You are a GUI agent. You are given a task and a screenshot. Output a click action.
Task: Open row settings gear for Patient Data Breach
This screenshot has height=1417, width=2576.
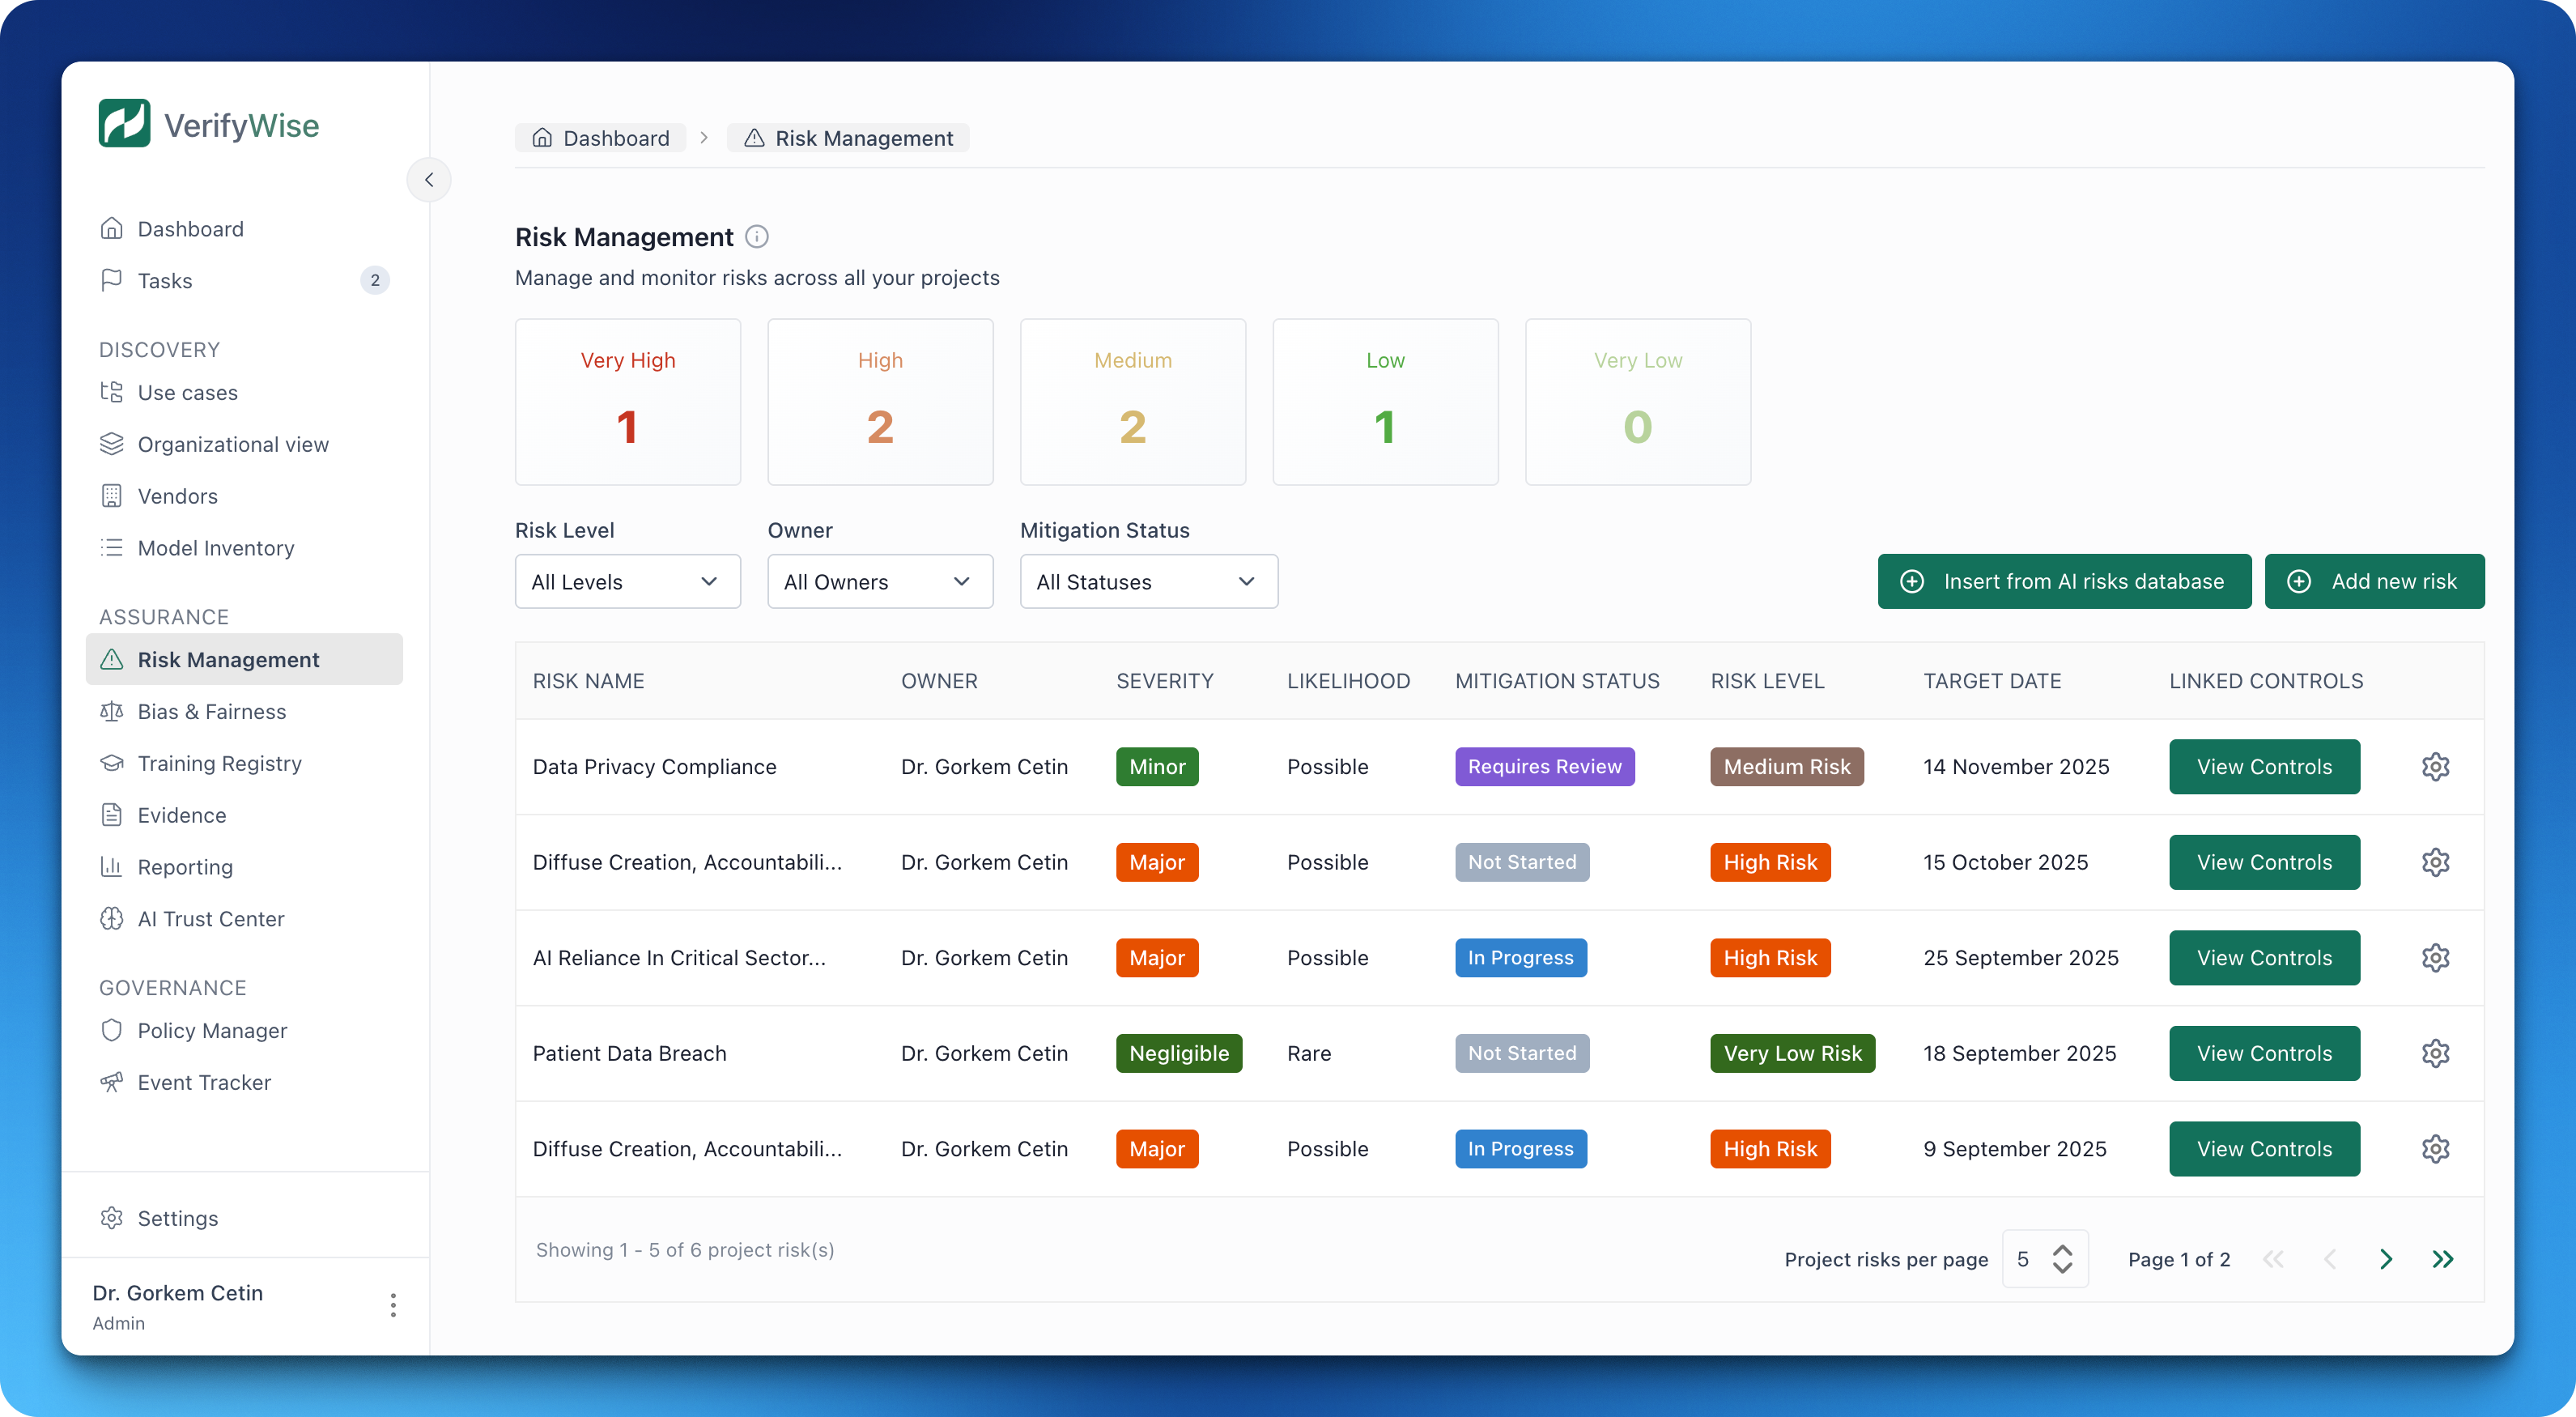coord(2435,1053)
